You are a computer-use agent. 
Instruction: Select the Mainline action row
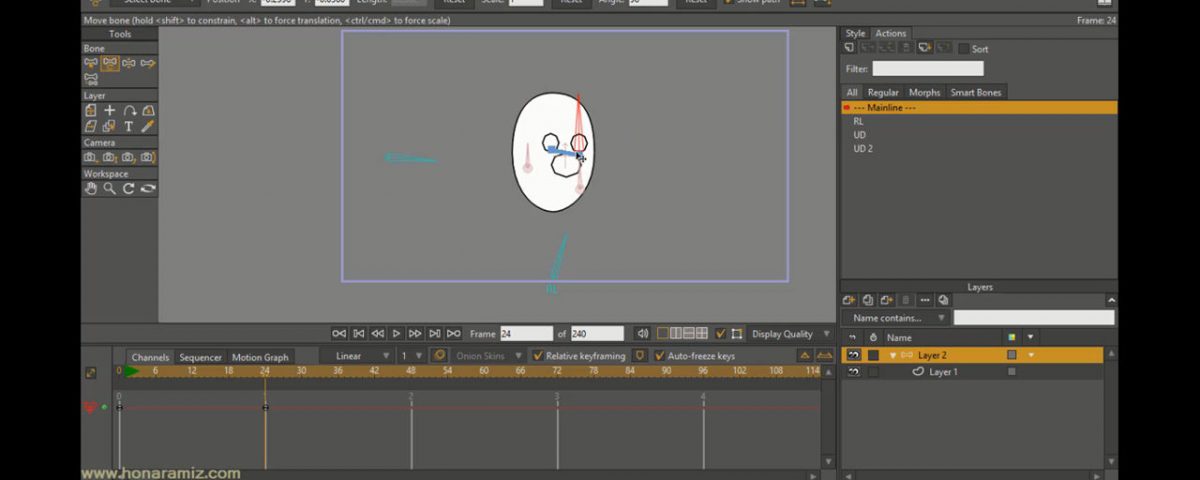pos(979,107)
